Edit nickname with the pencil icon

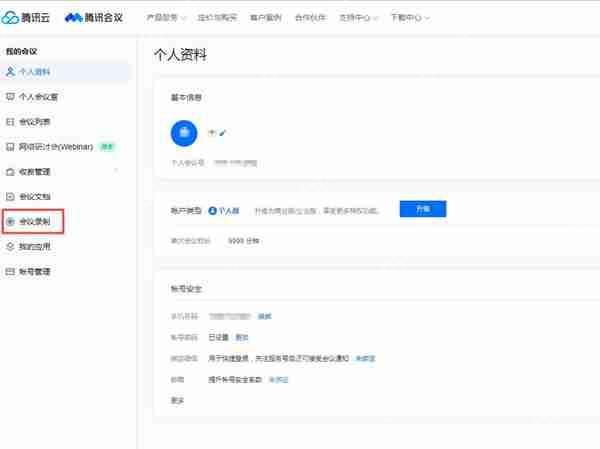223,133
